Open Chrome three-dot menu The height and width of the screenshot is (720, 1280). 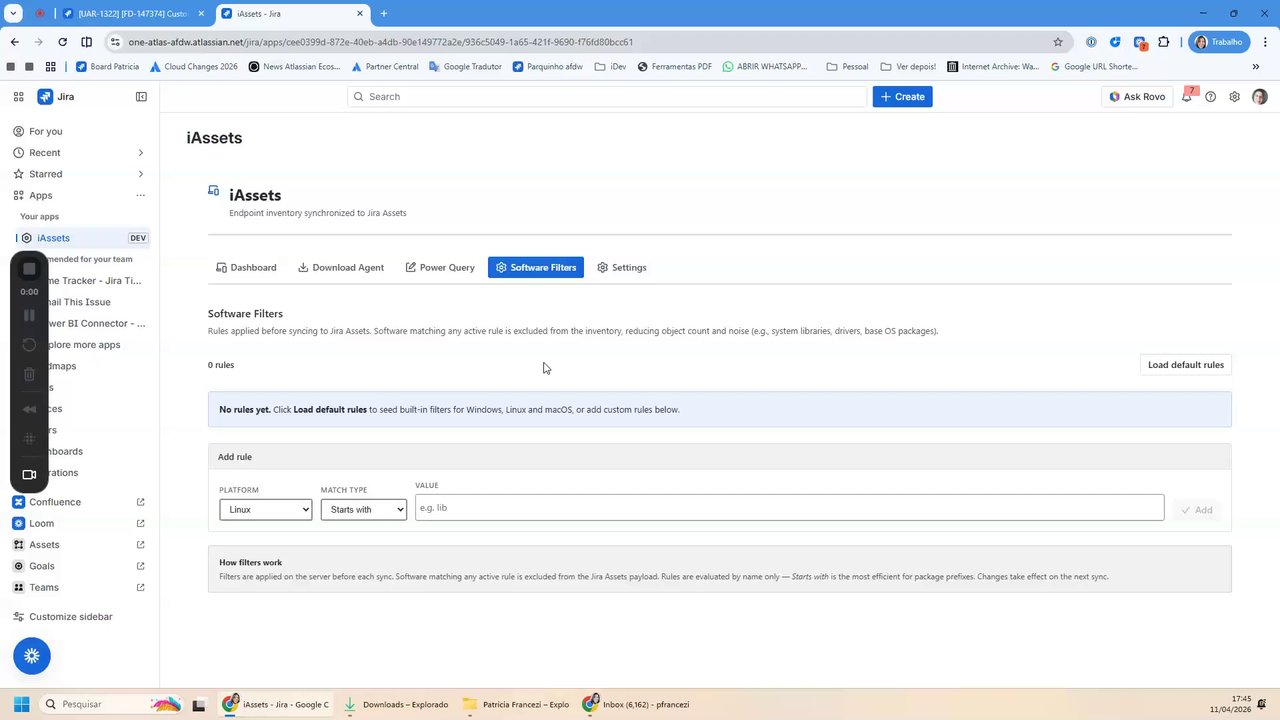[1265, 42]
